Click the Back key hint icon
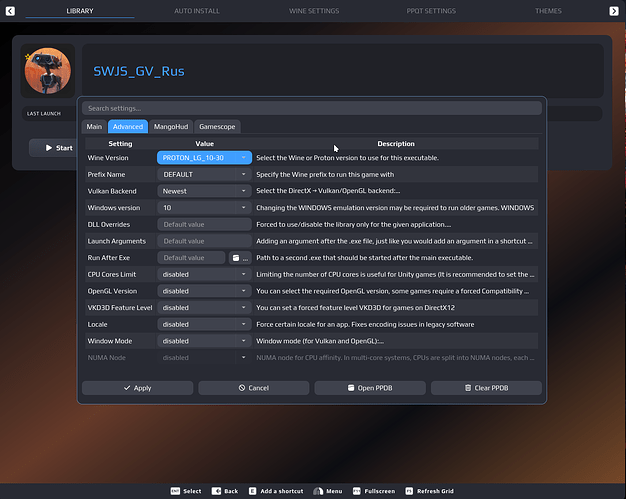The width and height of the screenshot is (626, 499). click(216, 491)
